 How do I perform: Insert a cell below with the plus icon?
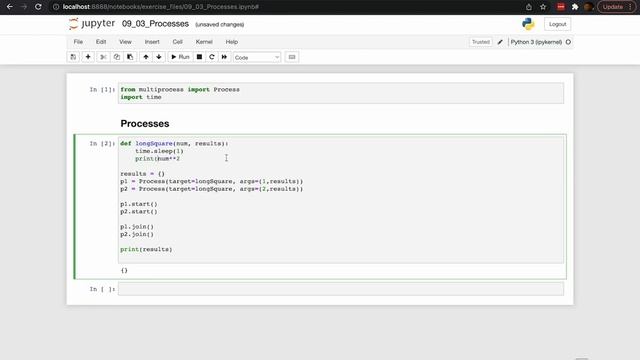click(88, 57)
